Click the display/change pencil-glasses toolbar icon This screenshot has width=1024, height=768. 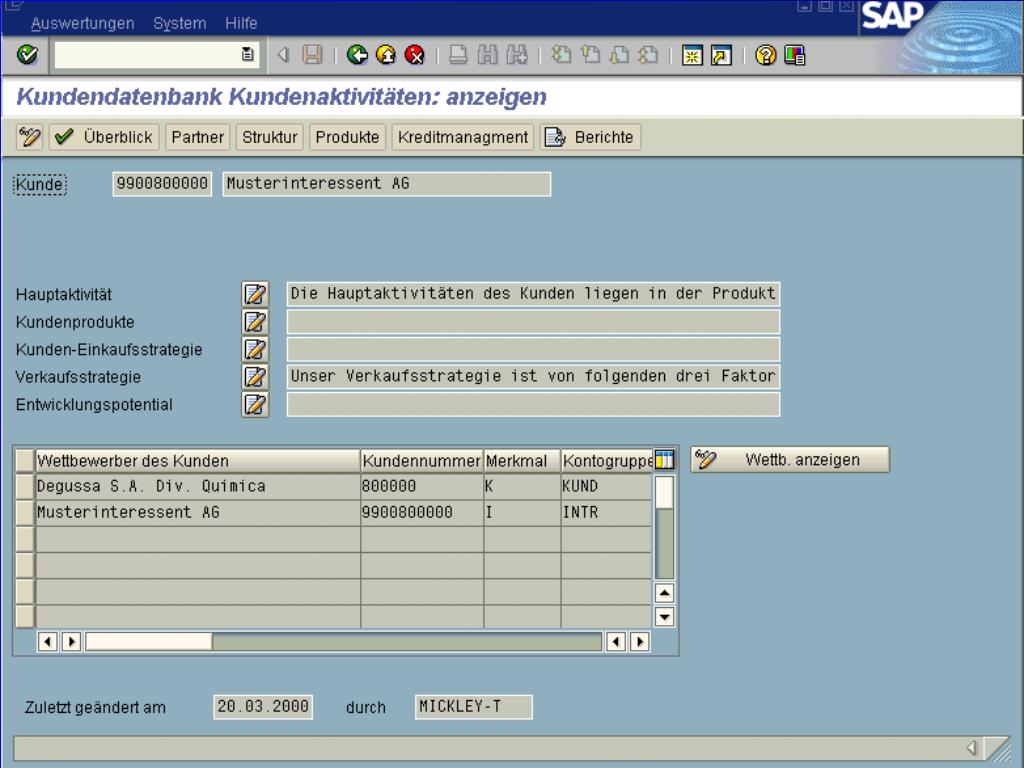pyautogui.click(x=29, y=137)
